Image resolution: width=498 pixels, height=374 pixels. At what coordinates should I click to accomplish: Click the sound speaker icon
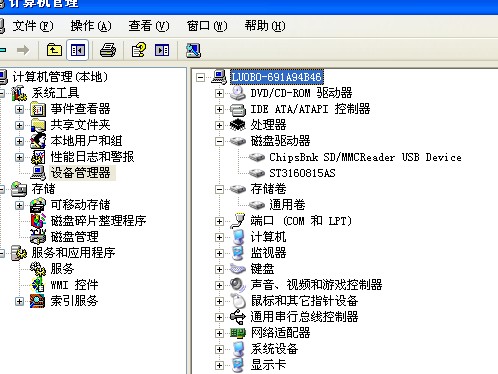[x=238, y=285]
